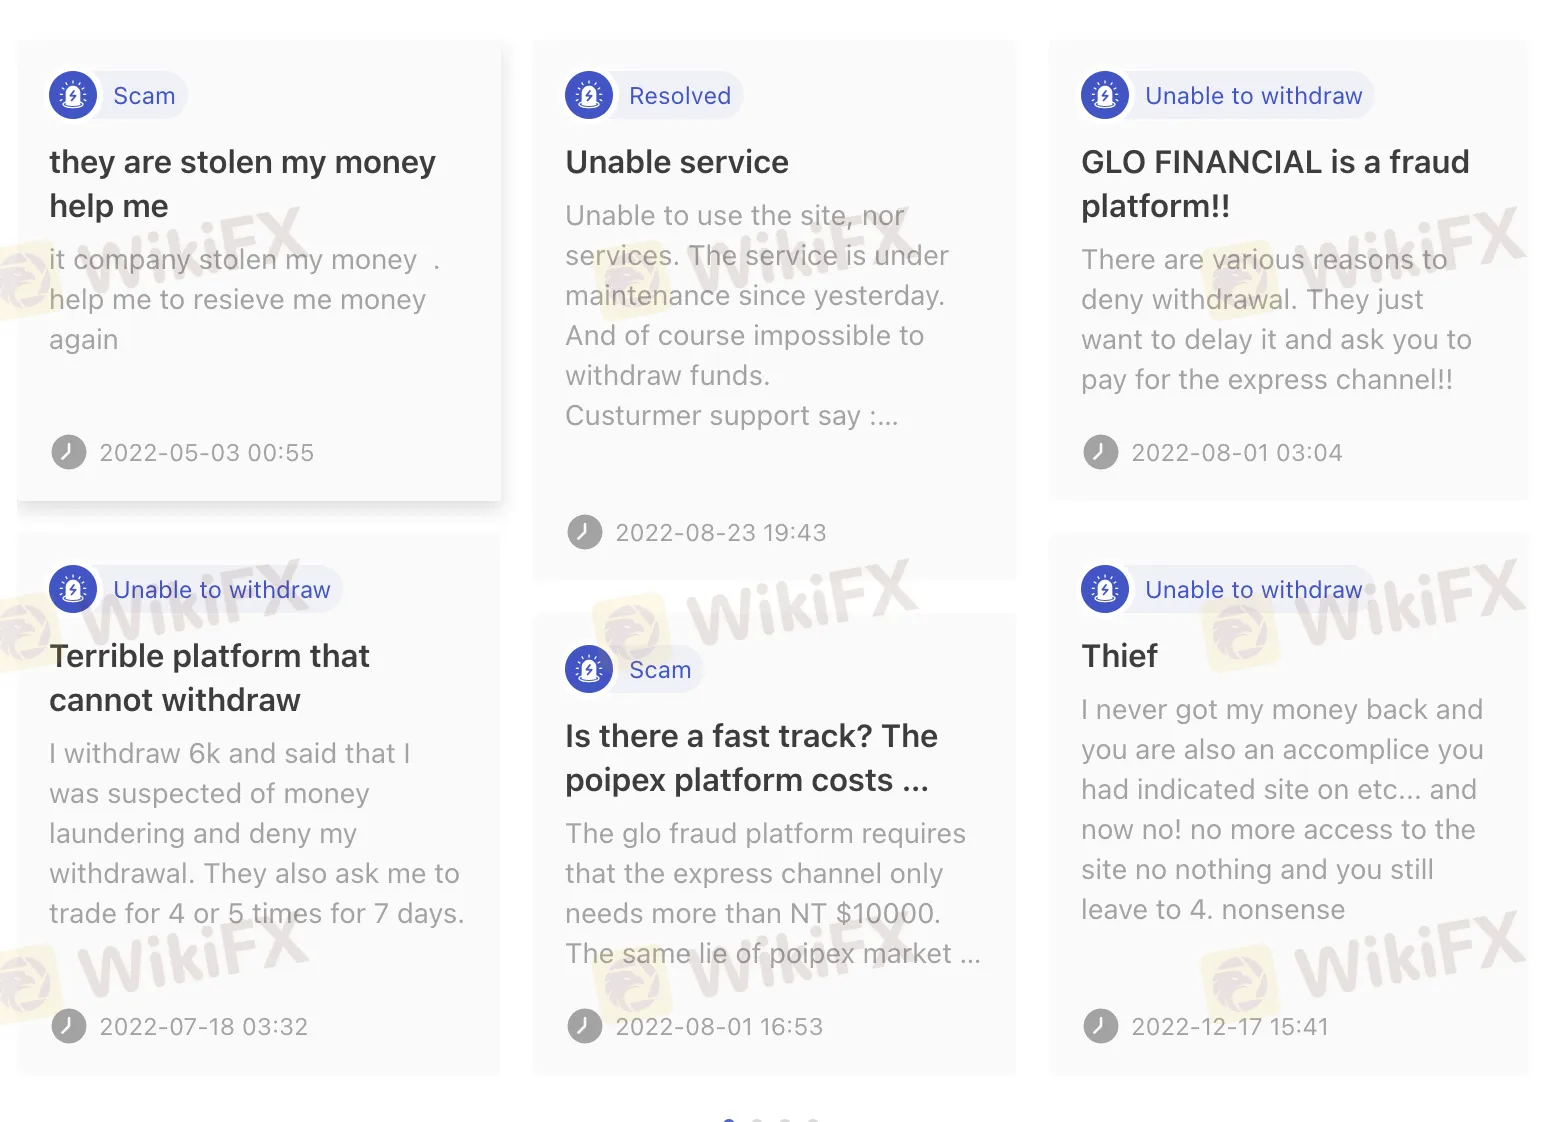
Task: Click the clock icon beside 2022-12-17 15:41
Action: pos(1101,1026)
